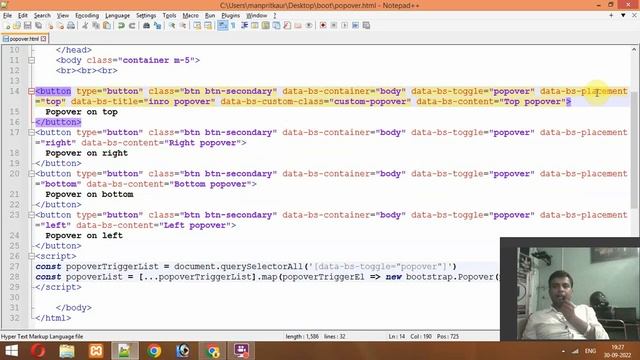Open the Search menu
640x360 pixels.
(42, 16)
